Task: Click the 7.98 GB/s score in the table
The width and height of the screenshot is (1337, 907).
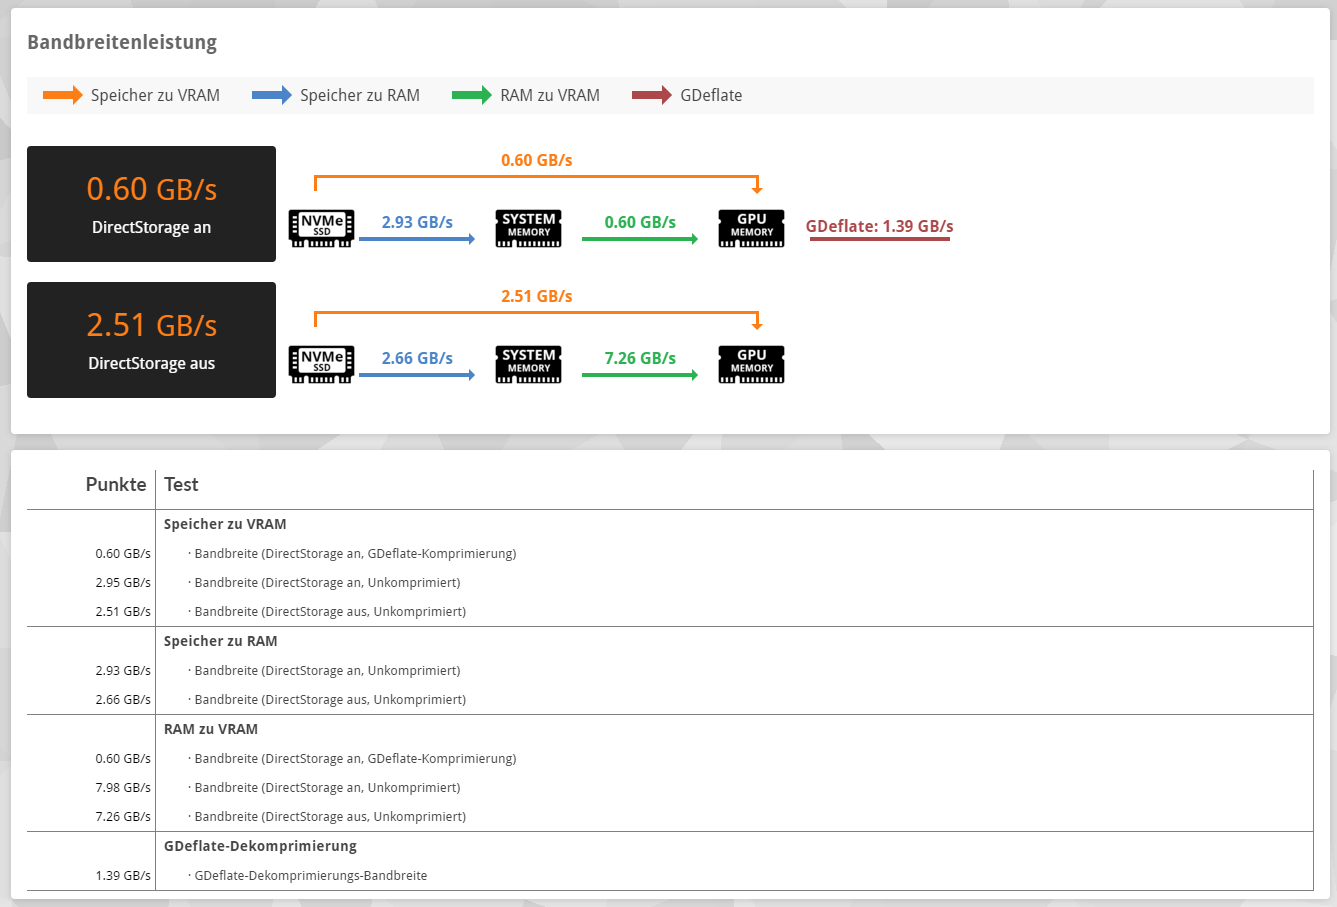Action: [123, 788]
